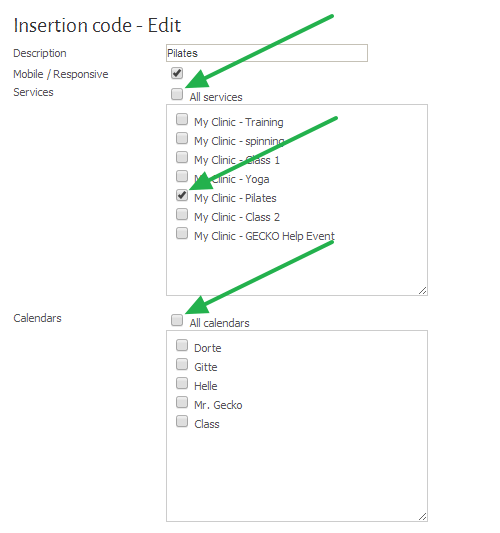
Task: Click the Description text field containing Pilates
Action: (267, 53)
